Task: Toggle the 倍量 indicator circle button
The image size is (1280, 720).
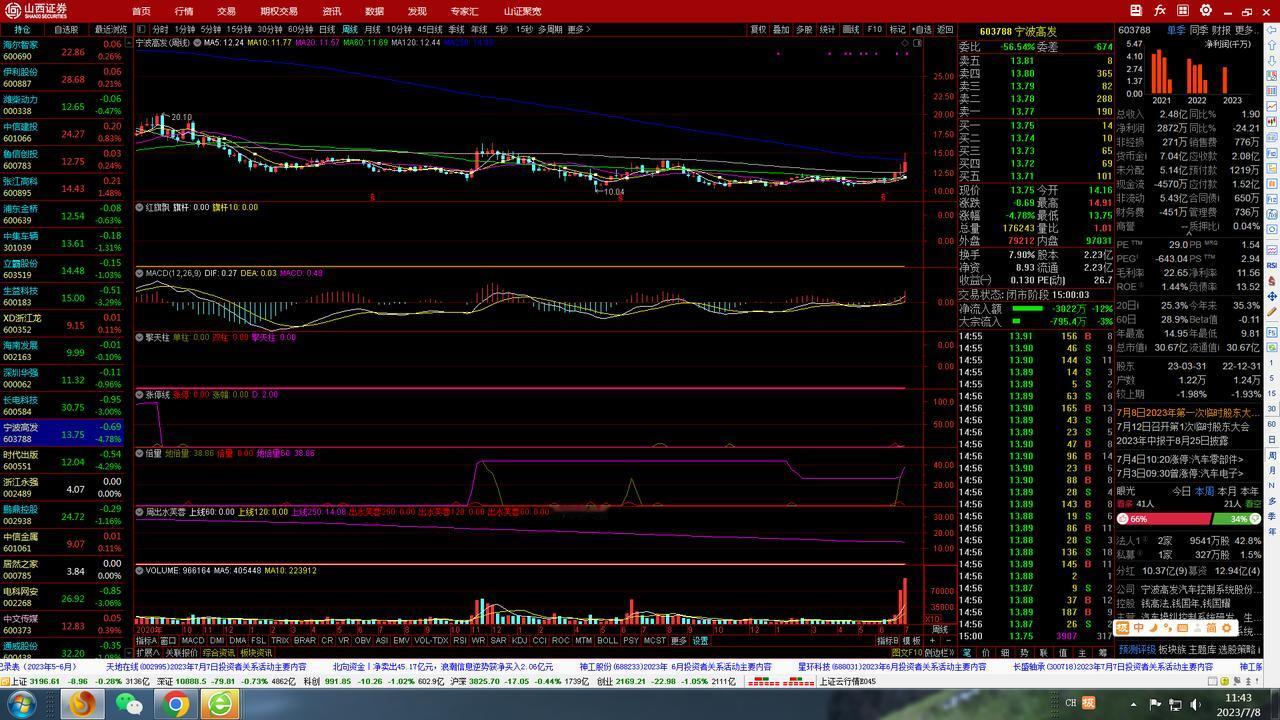Action: coord(140,453)
